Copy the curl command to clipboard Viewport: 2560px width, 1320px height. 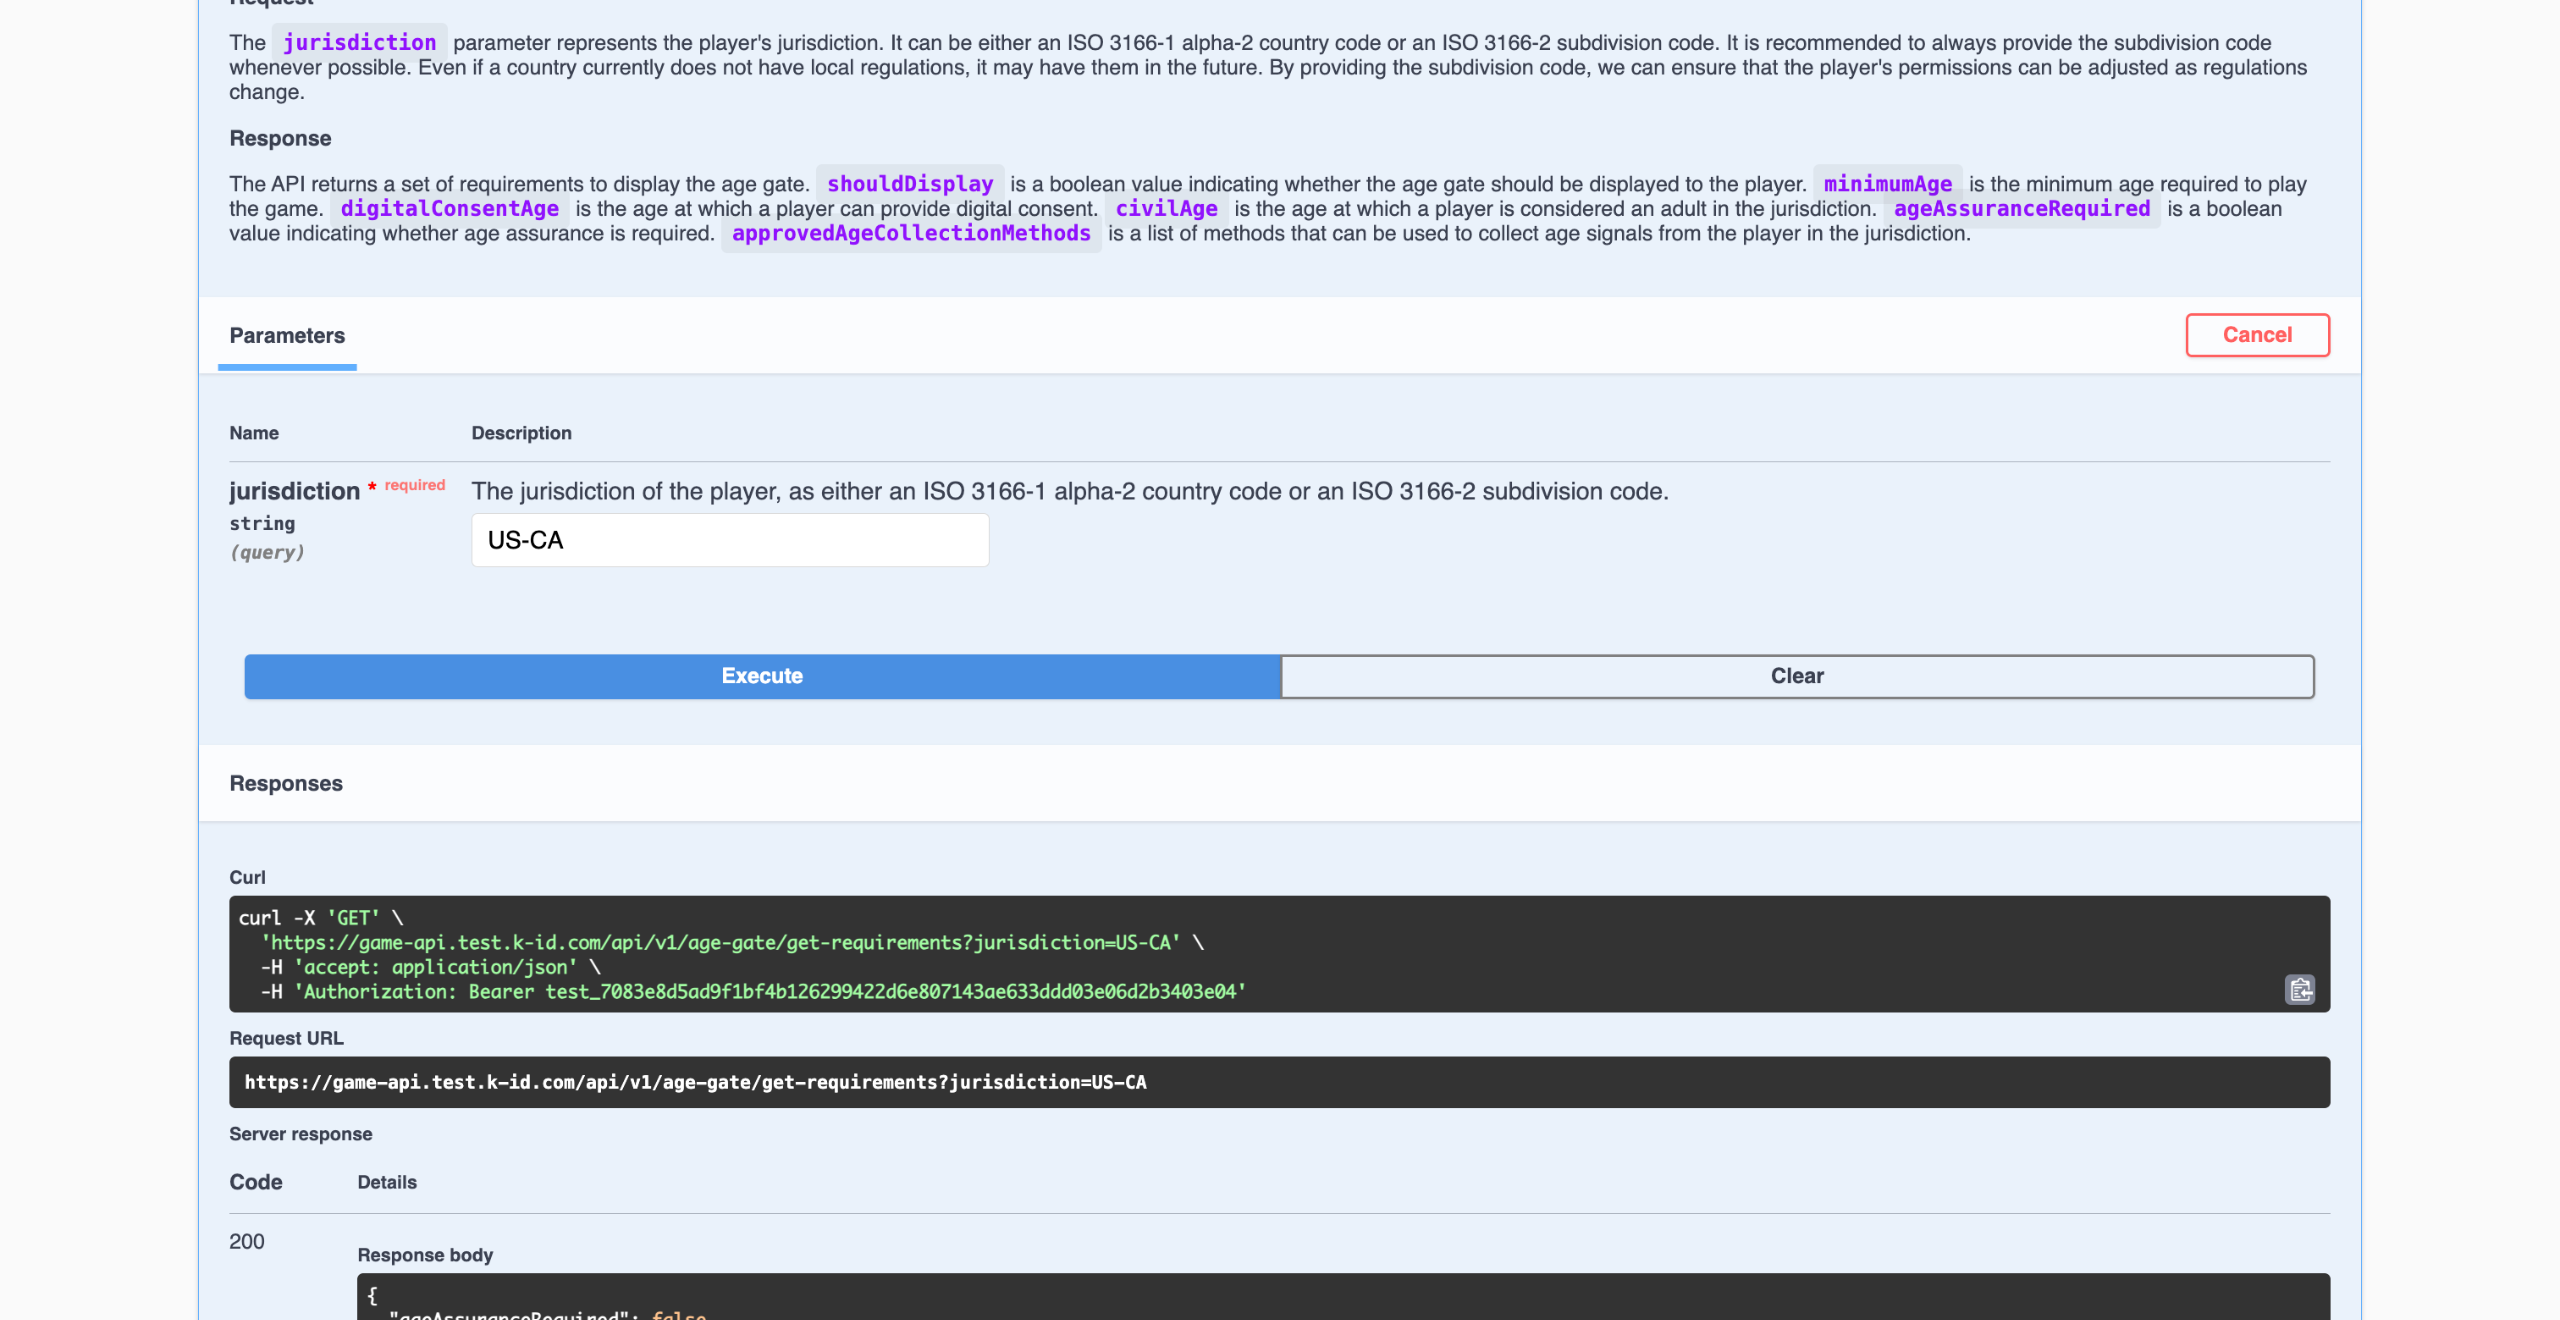[x=2299, y=989]
